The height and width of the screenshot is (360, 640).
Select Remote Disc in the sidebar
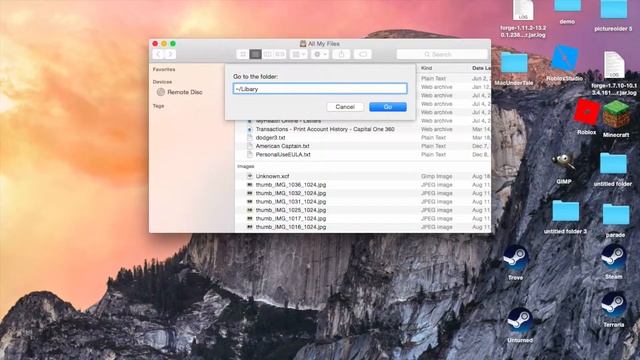tap(180, 92)
